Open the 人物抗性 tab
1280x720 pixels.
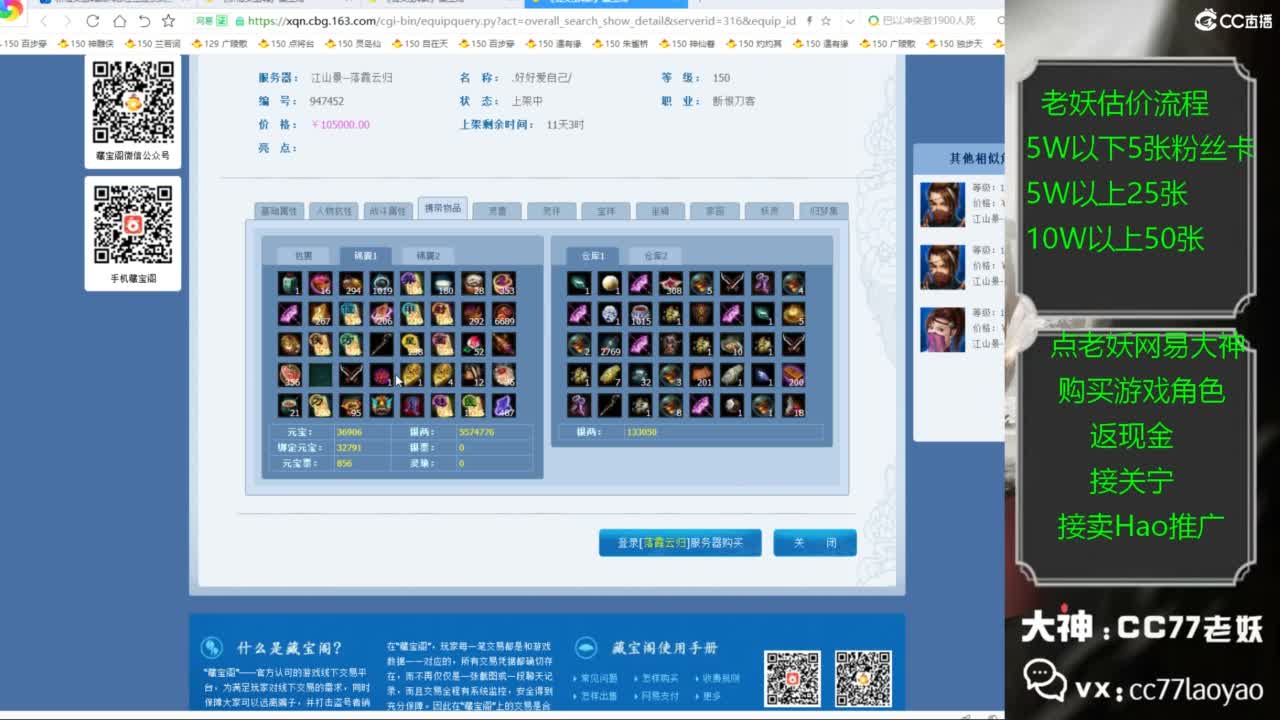pyautogui.click(x=333, y=211)
